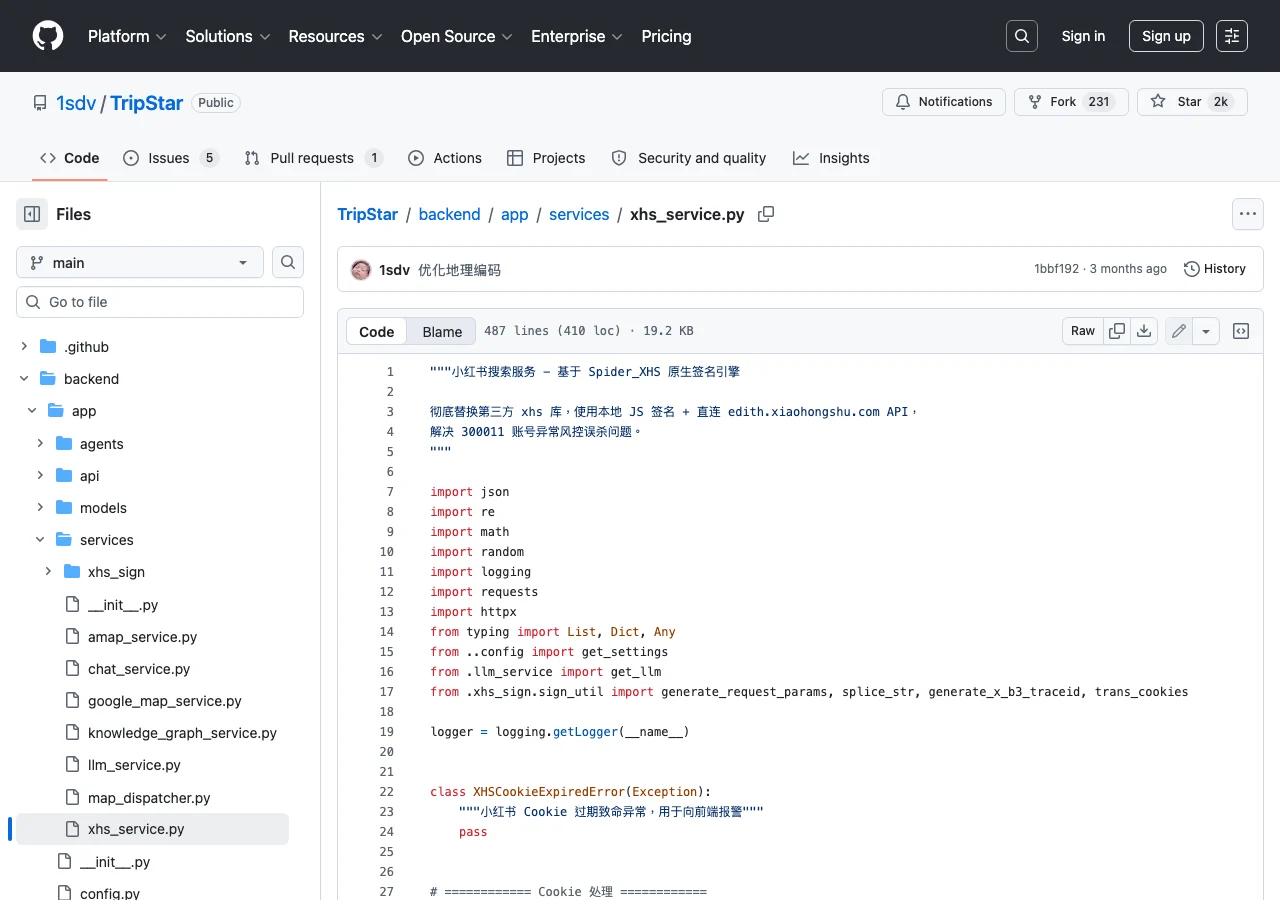Screen dimensions: 1280x900
Task: Copy raw file icon
Action: pos(1117,331)
